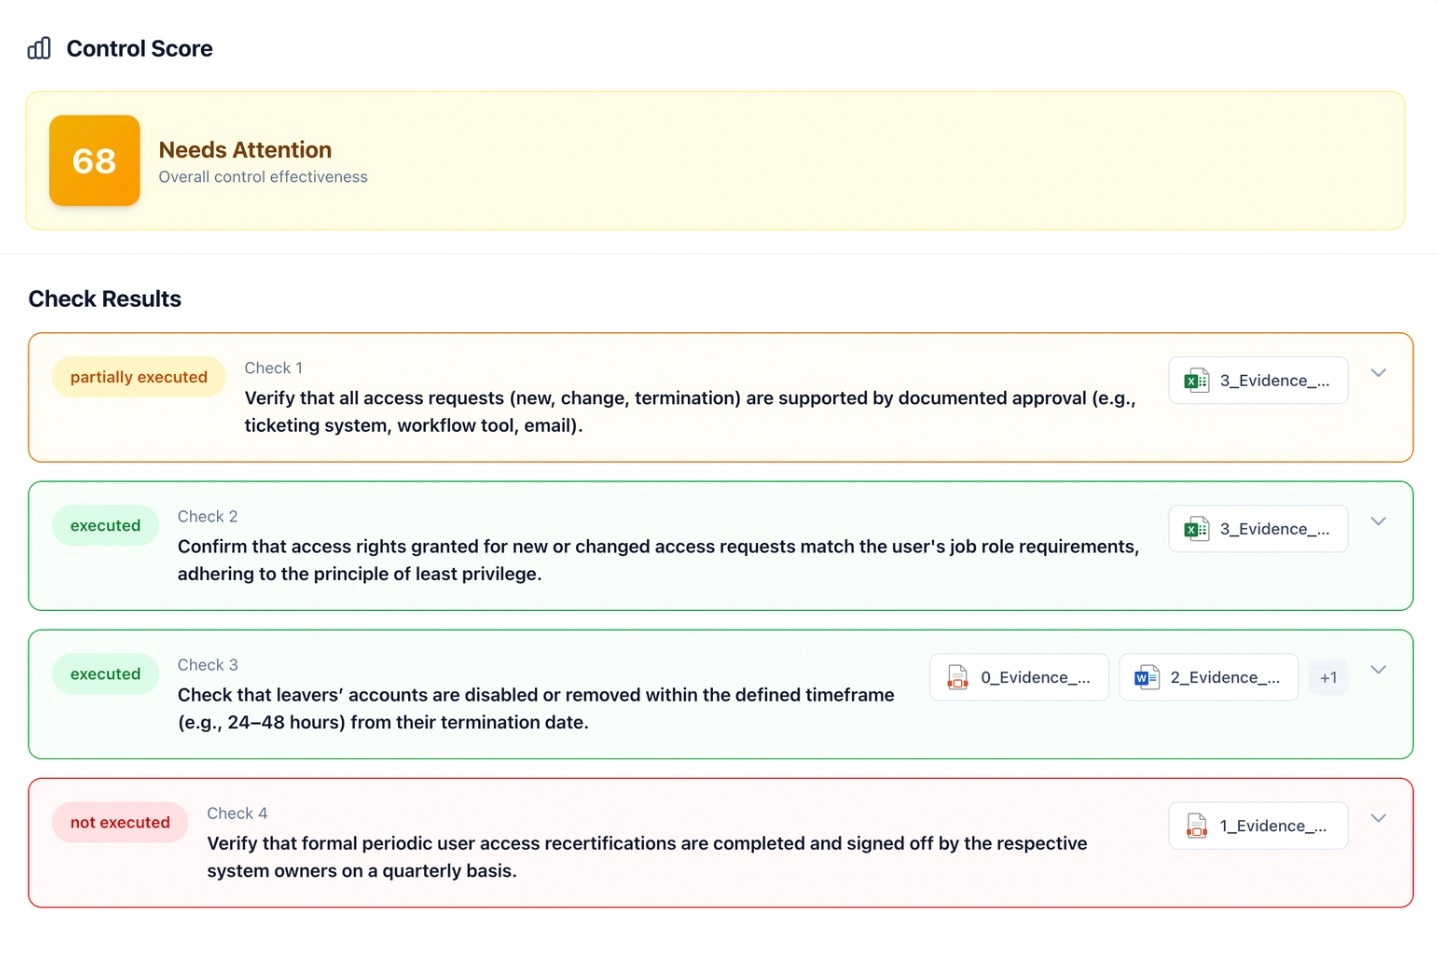Toggle the 'not executed' badge on Check 4

click(119, 822)
